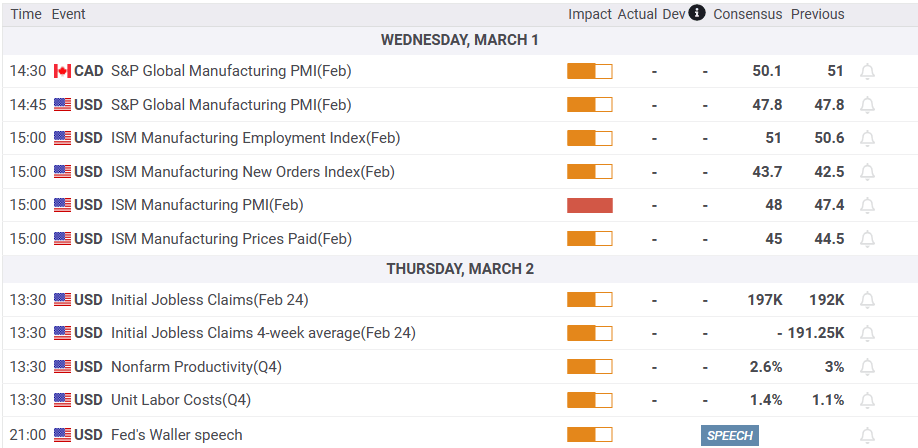Screen dimensions: 918x448
Task: Set alert bell for ISM Manufacturing Employment Index
Action: point(867,138)
